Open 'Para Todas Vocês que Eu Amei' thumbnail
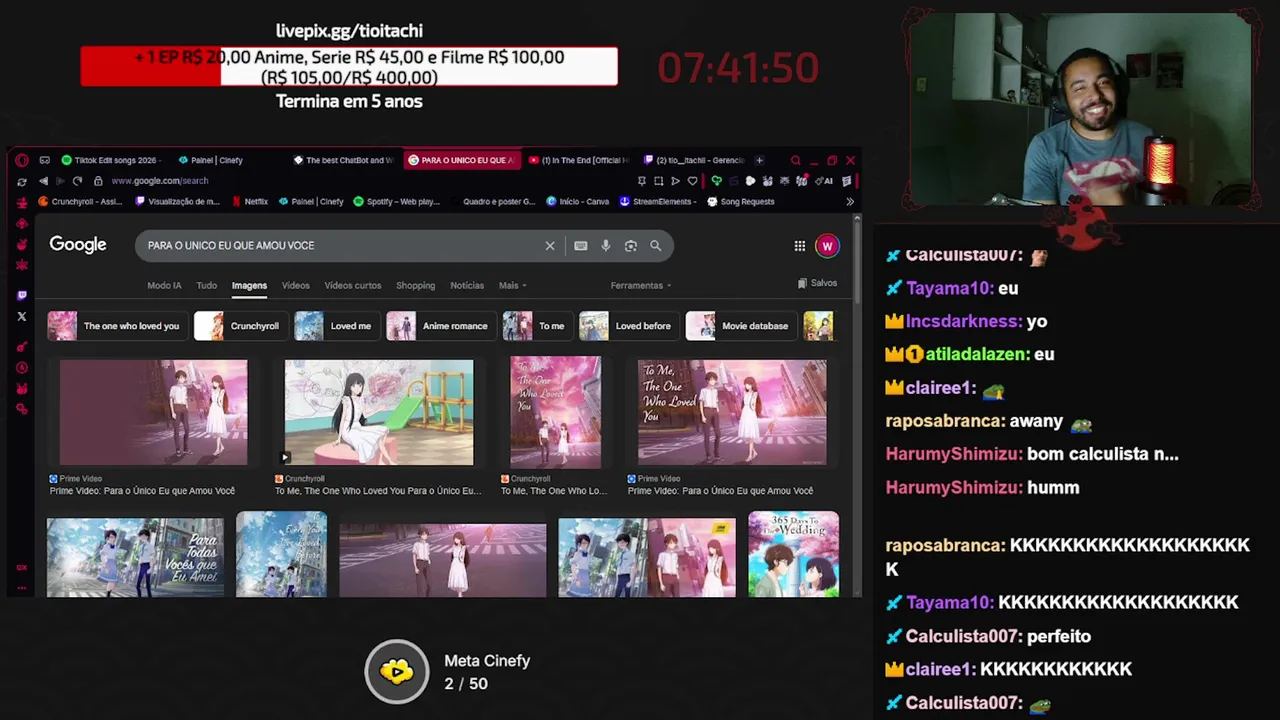 (x=135, y=557)
